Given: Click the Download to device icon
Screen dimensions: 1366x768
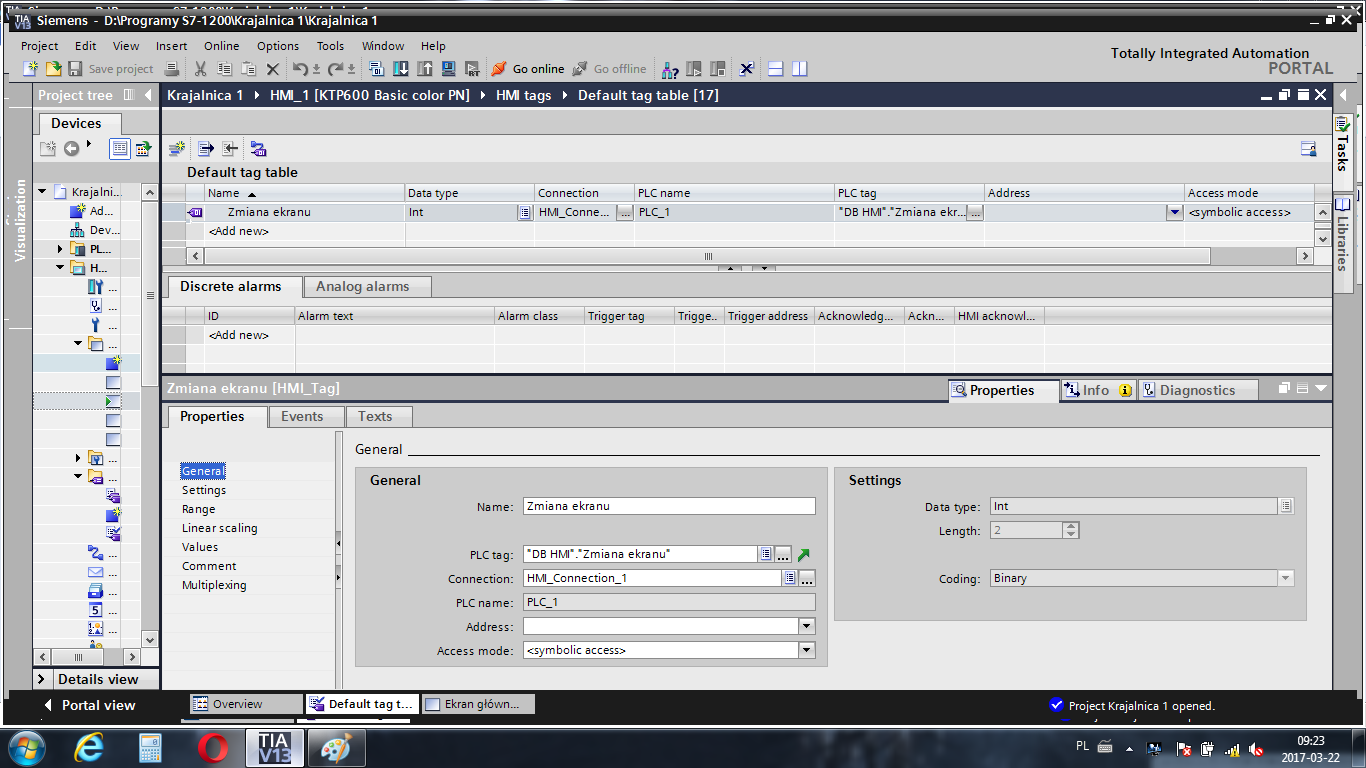Looking at the screenshot, I should (401, 69).
